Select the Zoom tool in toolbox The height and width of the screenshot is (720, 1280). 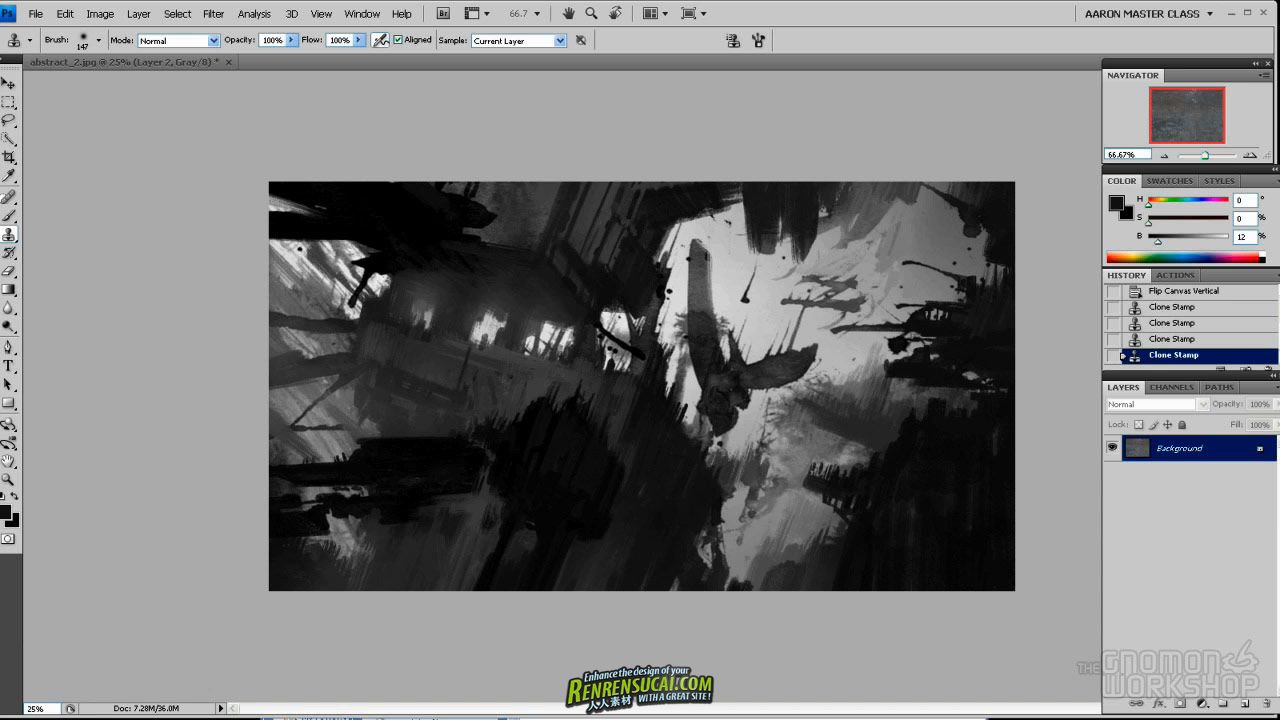[9, 479]
